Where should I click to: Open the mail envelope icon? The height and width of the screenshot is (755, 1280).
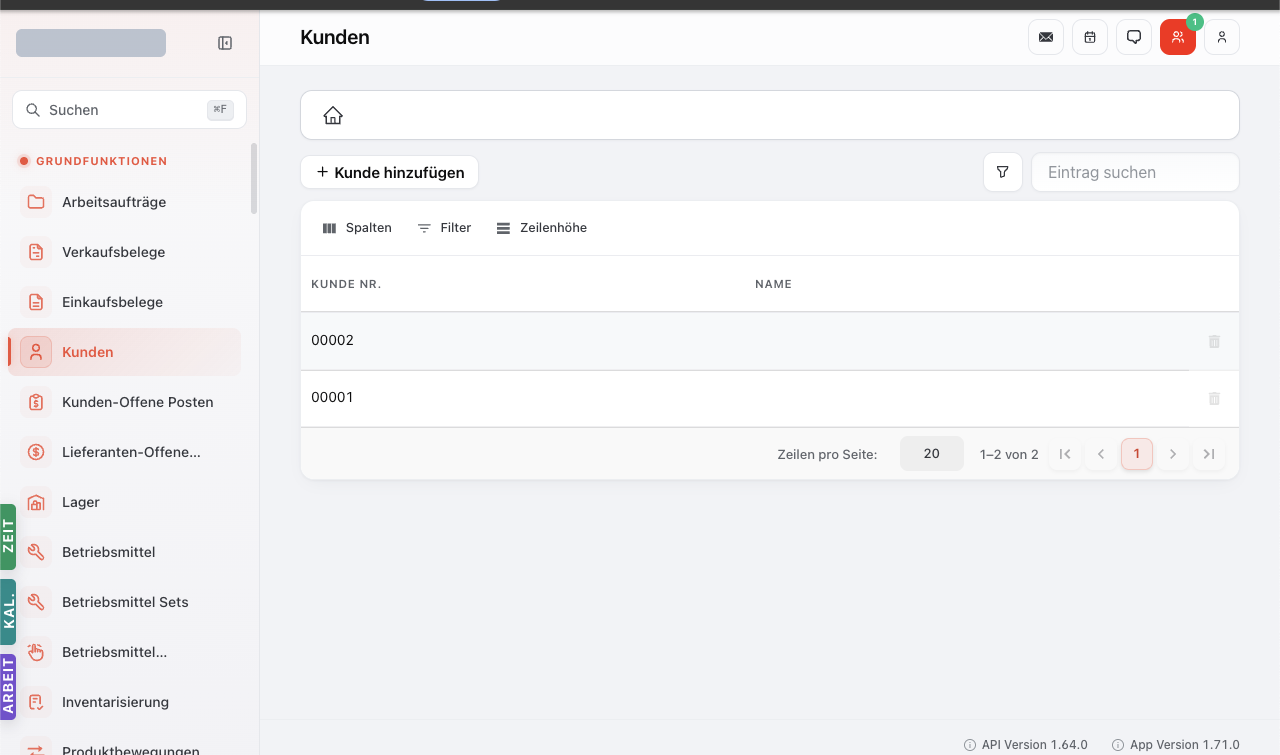pos(1046,37)
